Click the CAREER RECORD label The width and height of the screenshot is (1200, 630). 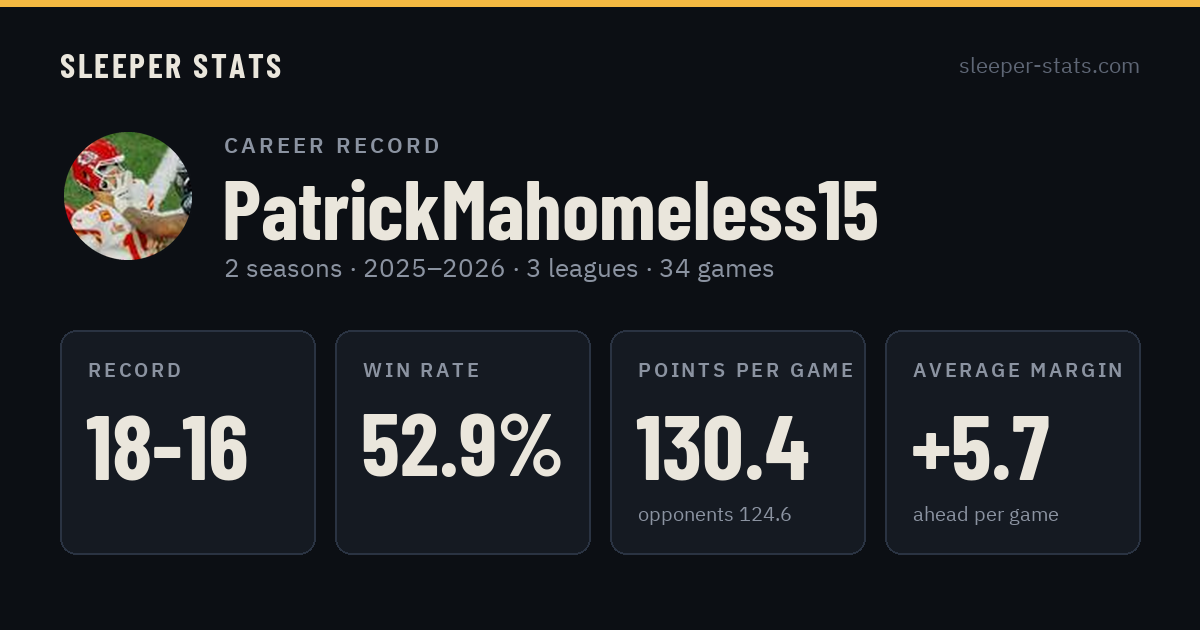coord(332,146)
